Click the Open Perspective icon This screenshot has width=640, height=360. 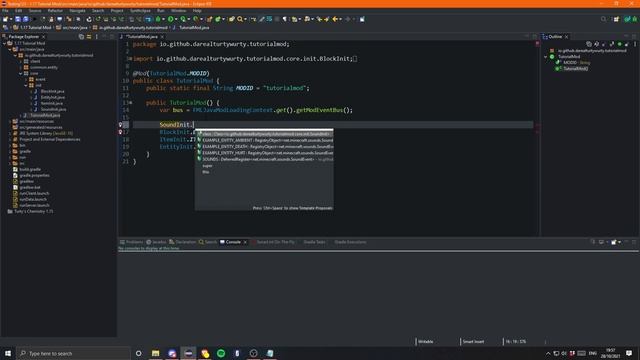(x=616, y=19)
